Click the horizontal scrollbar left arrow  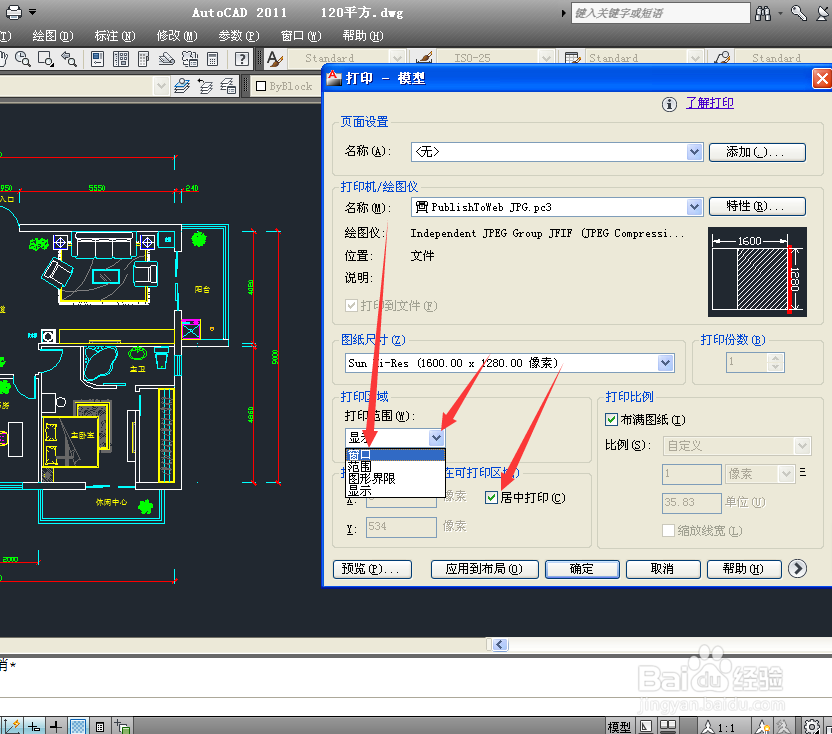500,644
